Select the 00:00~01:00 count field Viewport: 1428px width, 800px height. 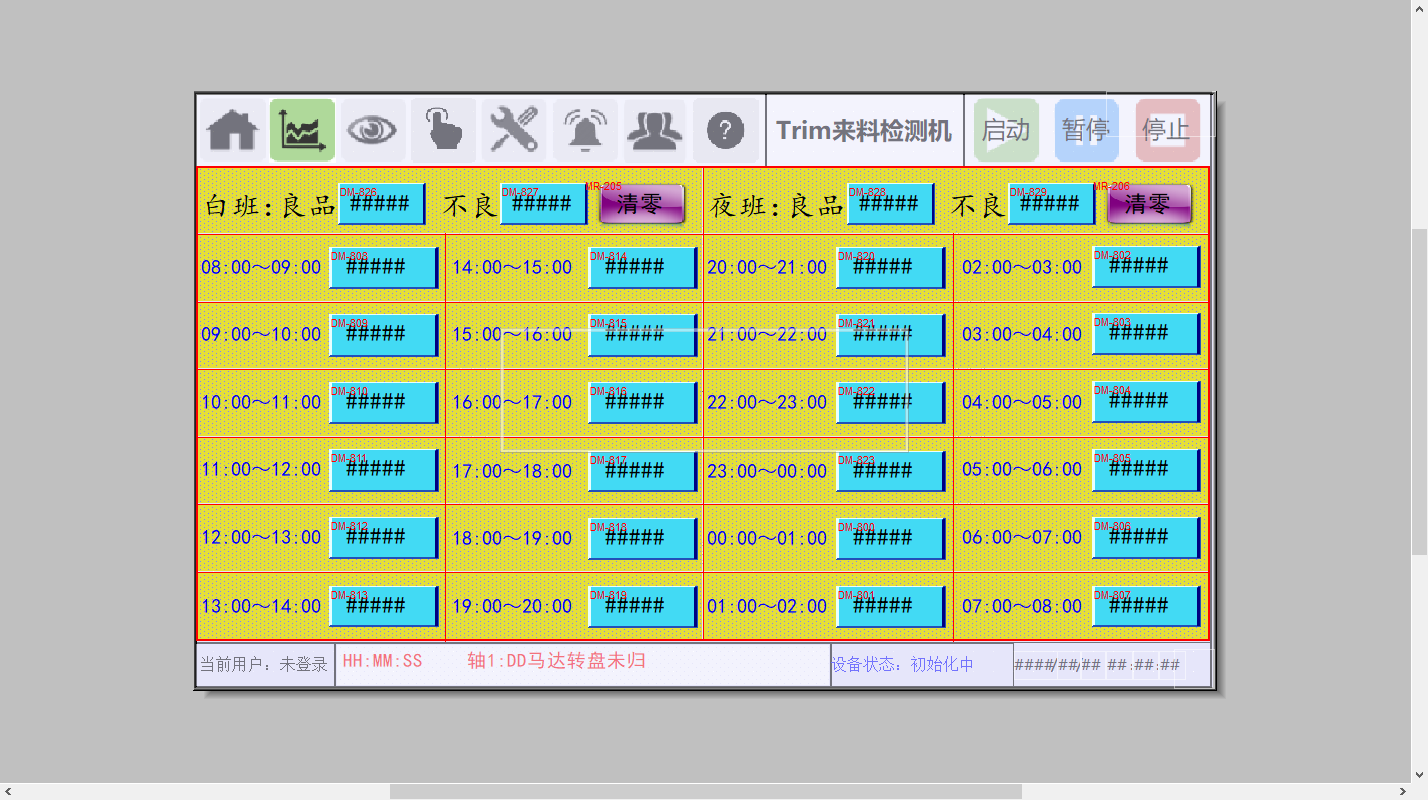click(891, 537)
